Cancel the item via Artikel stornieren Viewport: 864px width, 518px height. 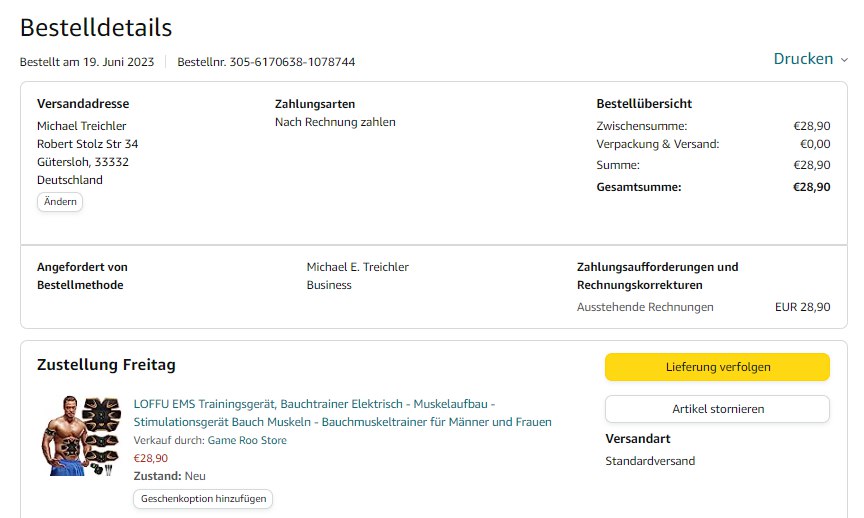(x=717, y=409)
